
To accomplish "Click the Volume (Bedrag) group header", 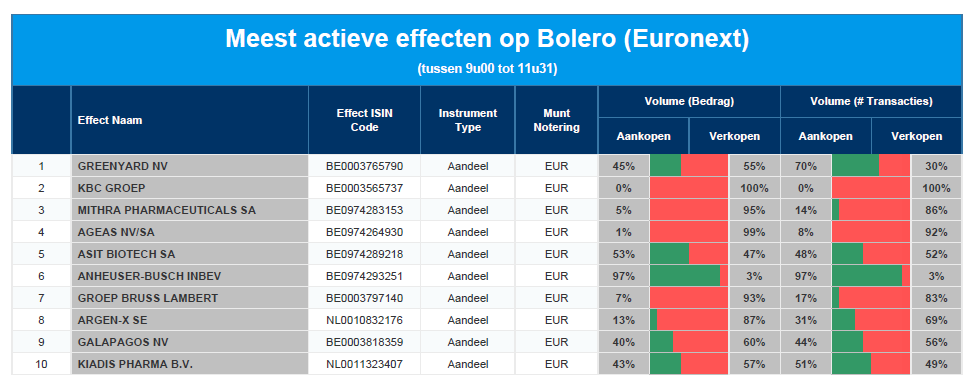I will coord(689,101).
